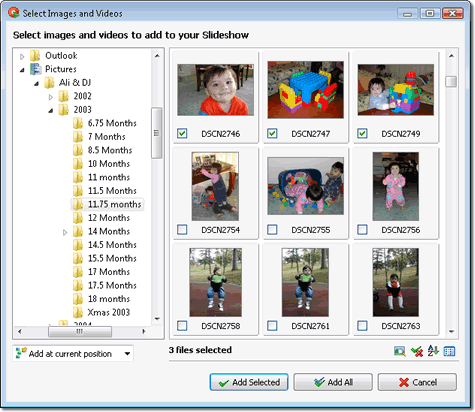The height and width of the screenshot is (412, 475).
Task: Click the image preview magnifier icon
Action: 400,351
